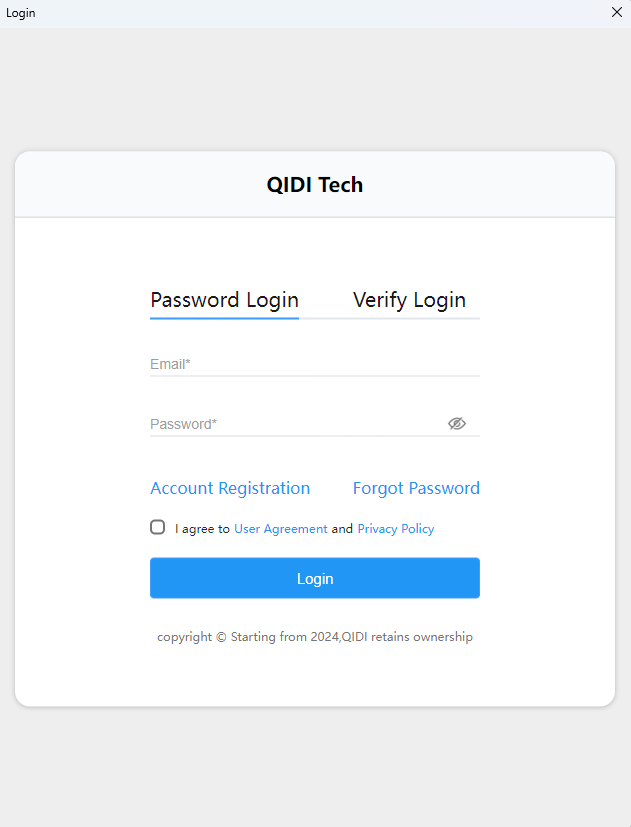Switch to the Verify Login tab
Image resolution: width=631 pixels, height=827 pixels.
click(x=409, y=299)
